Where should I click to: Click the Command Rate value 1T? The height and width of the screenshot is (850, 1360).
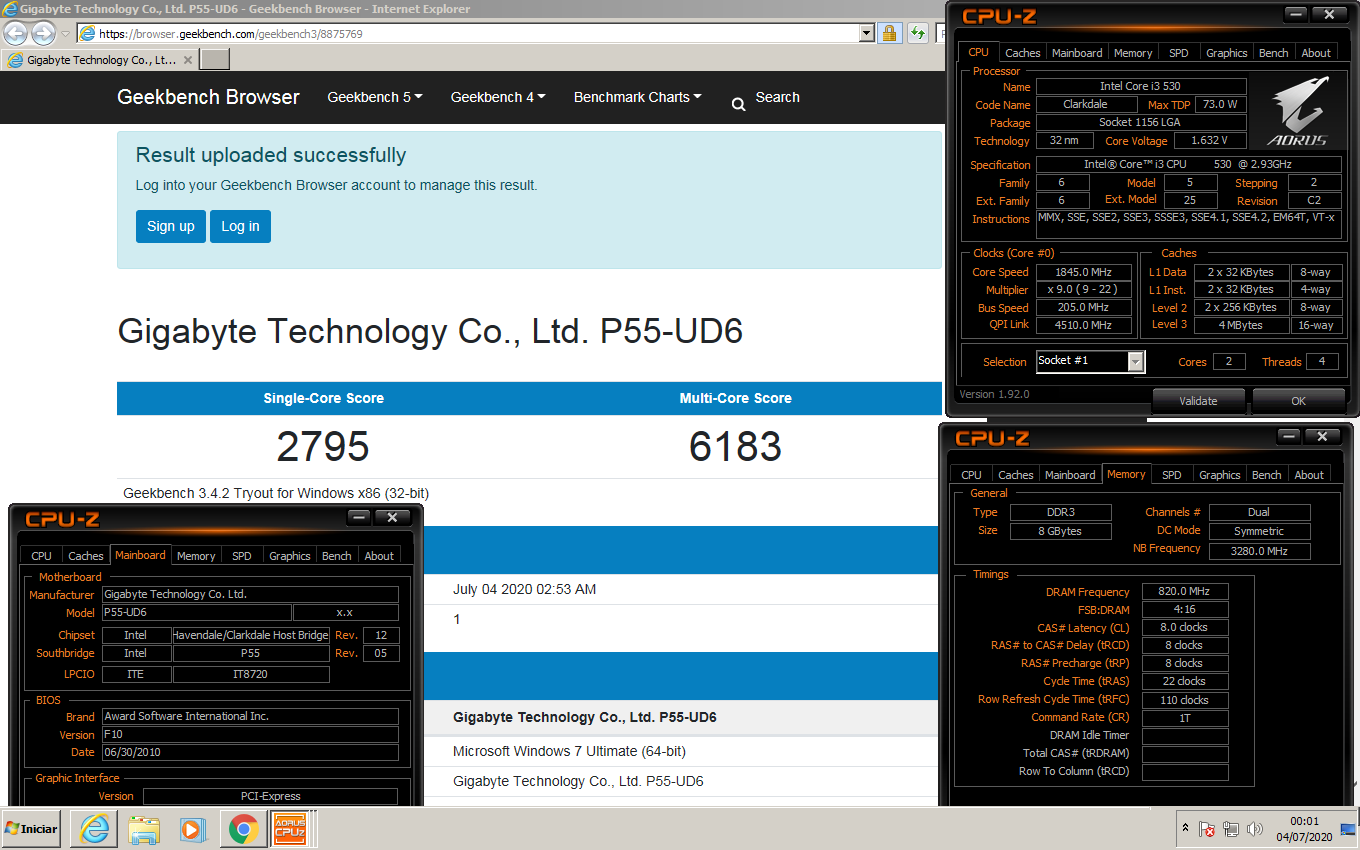pyautogui.click(x=1185, y=718)
